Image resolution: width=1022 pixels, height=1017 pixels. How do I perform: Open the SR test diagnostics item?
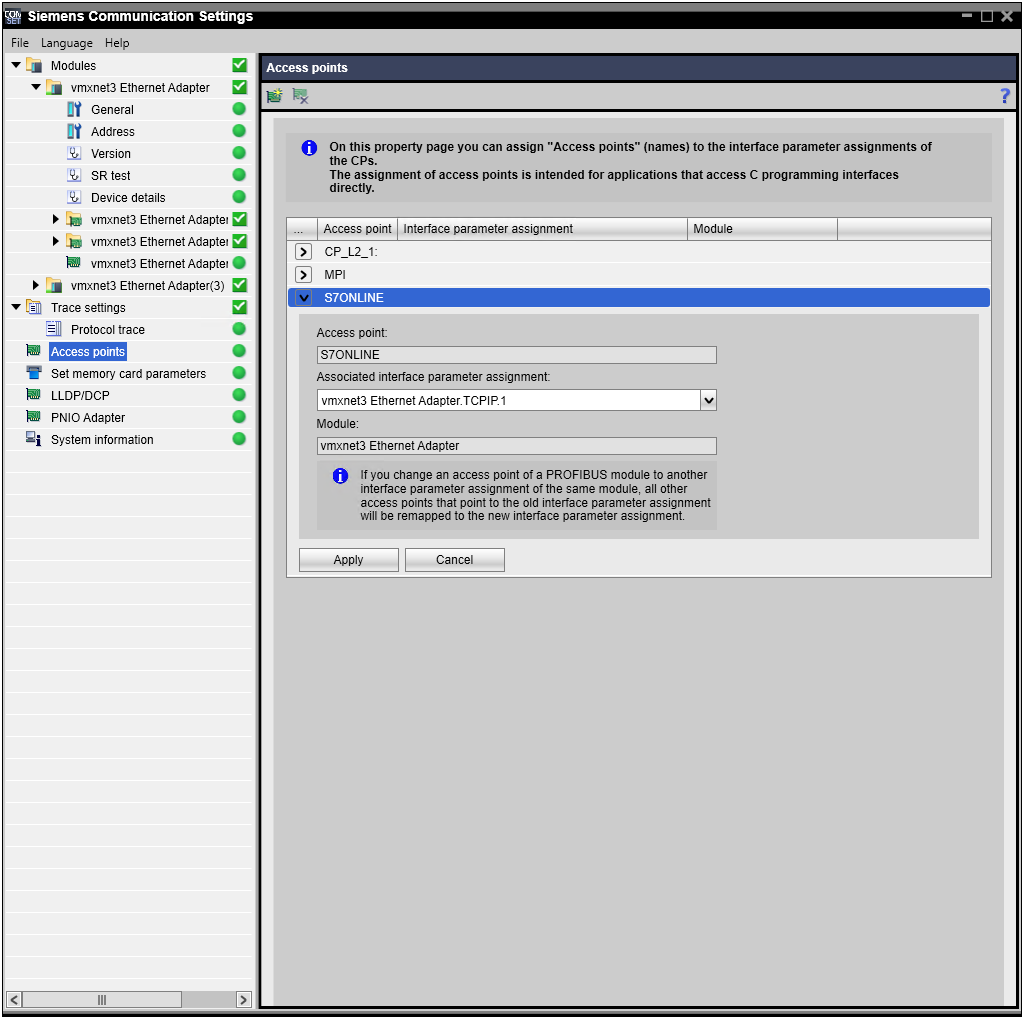pyautogui.click(x=110, y=176)
